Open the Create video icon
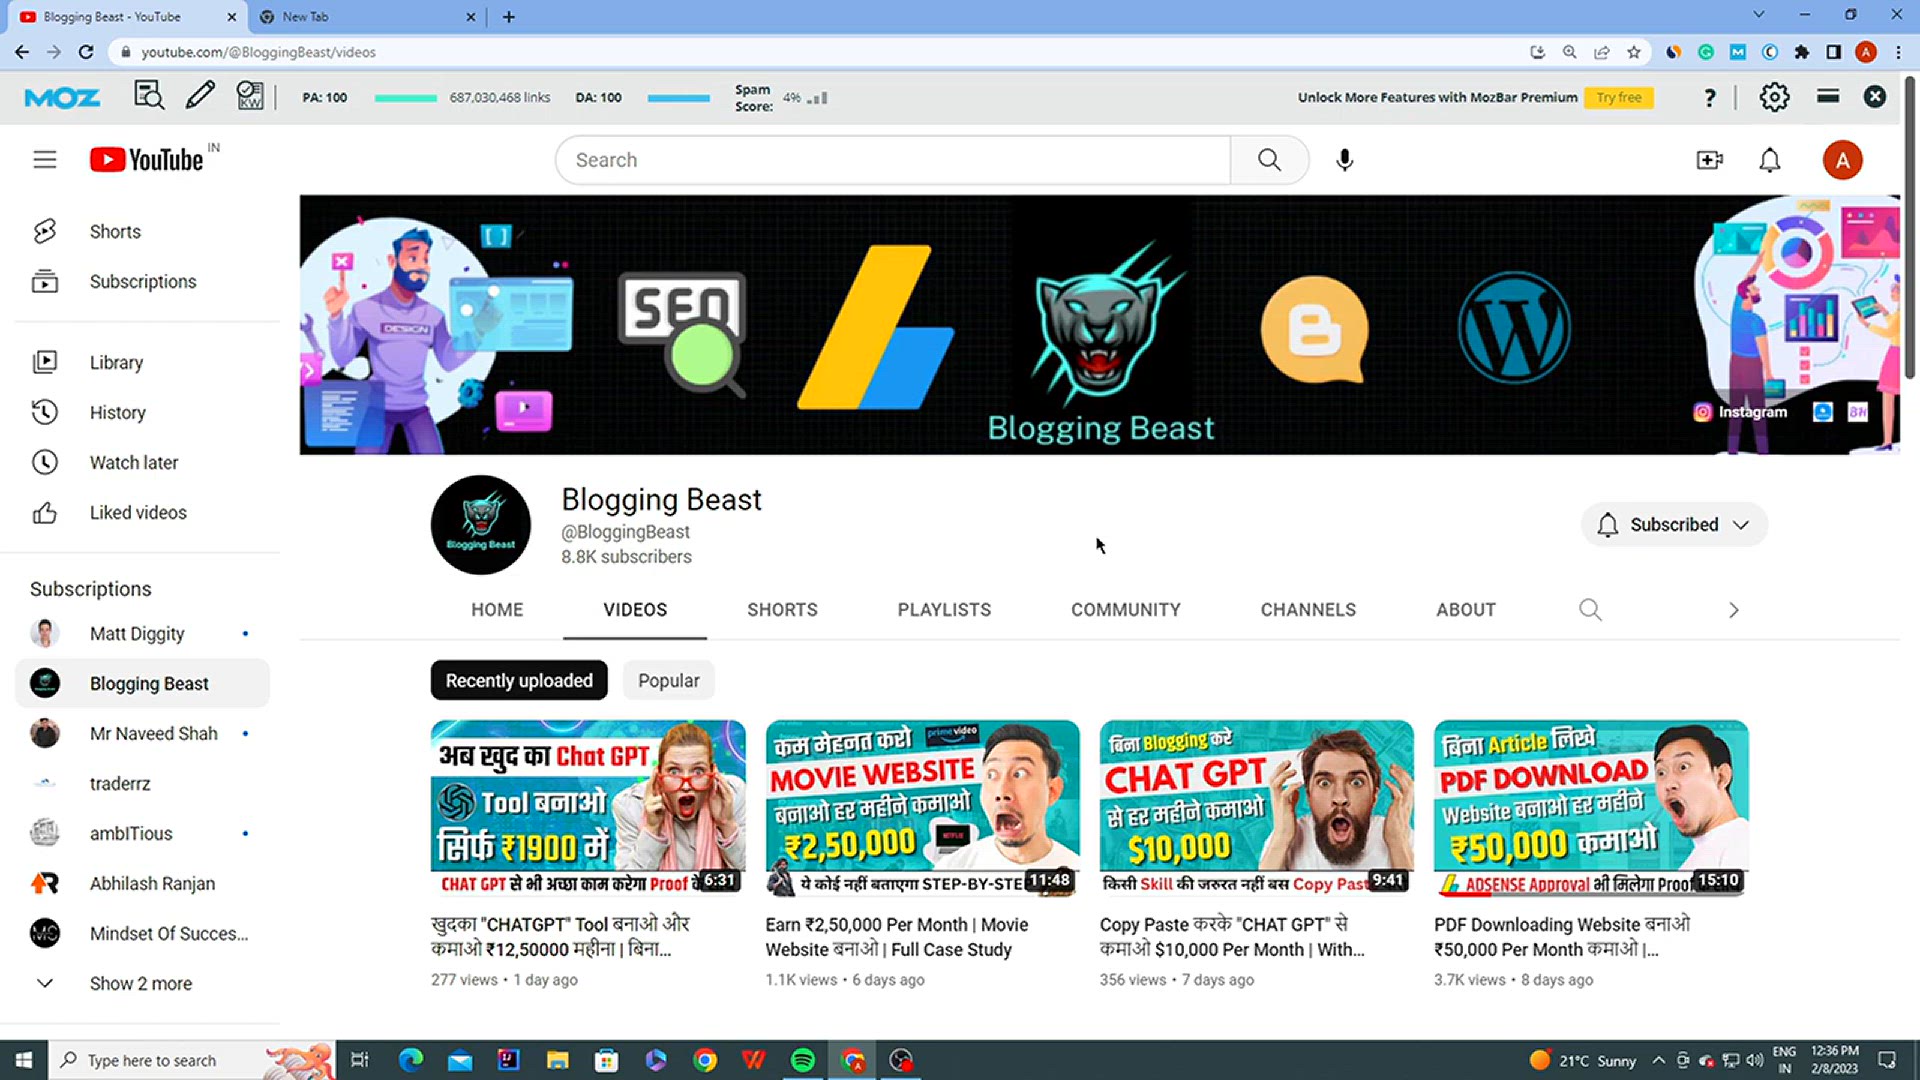The width and height of the screenshot is (1920, 1080). (x=1710, y=160)
